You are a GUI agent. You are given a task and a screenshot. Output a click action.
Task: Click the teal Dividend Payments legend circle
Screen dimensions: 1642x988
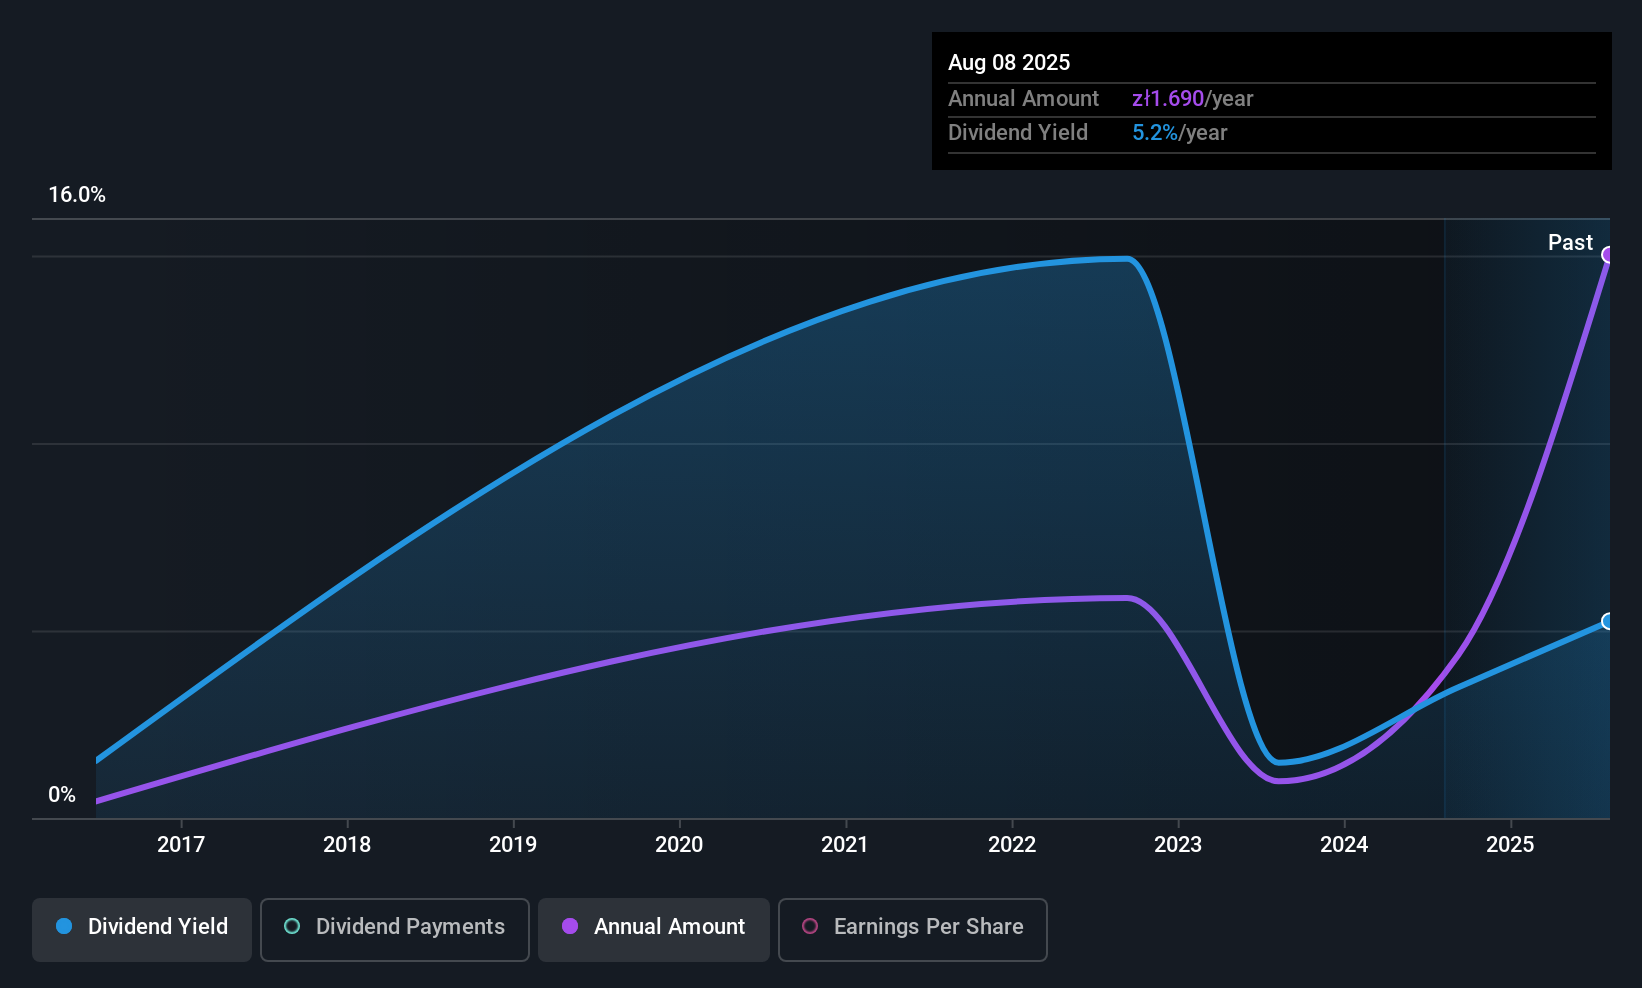[292, 927]
